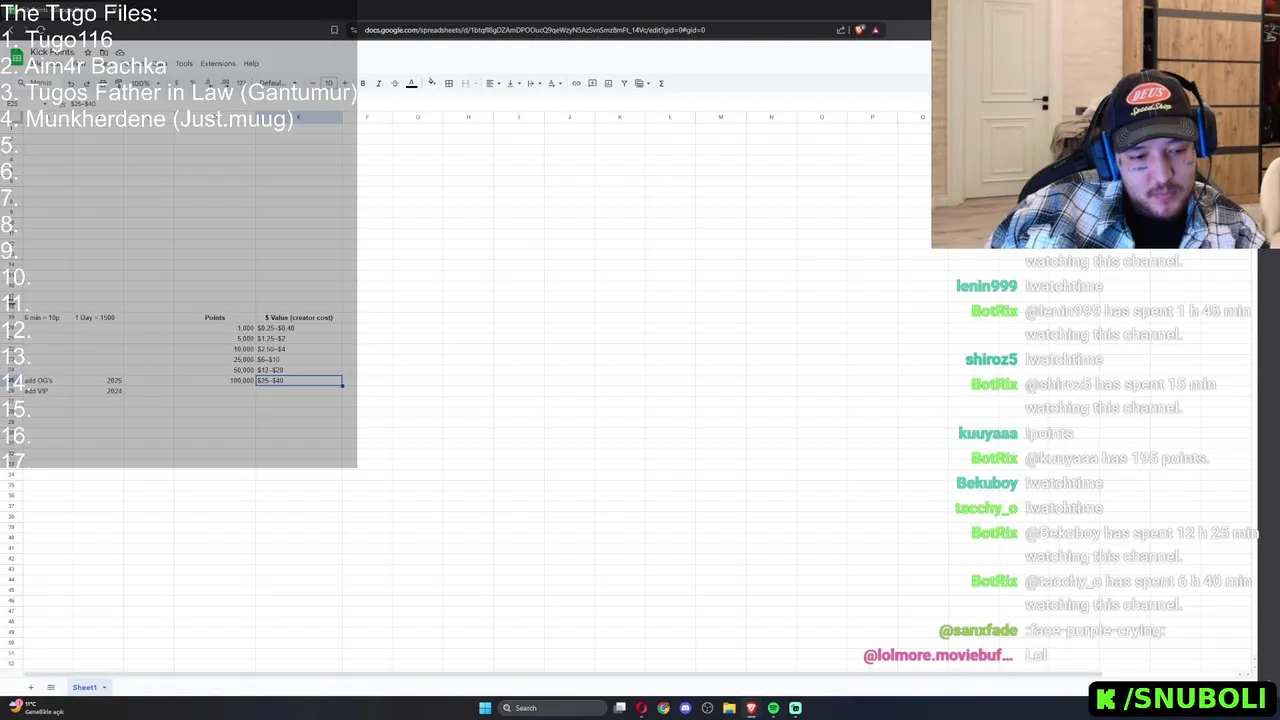
Task: Click the browser bookmark icon
Action: (x=334, y=30)
